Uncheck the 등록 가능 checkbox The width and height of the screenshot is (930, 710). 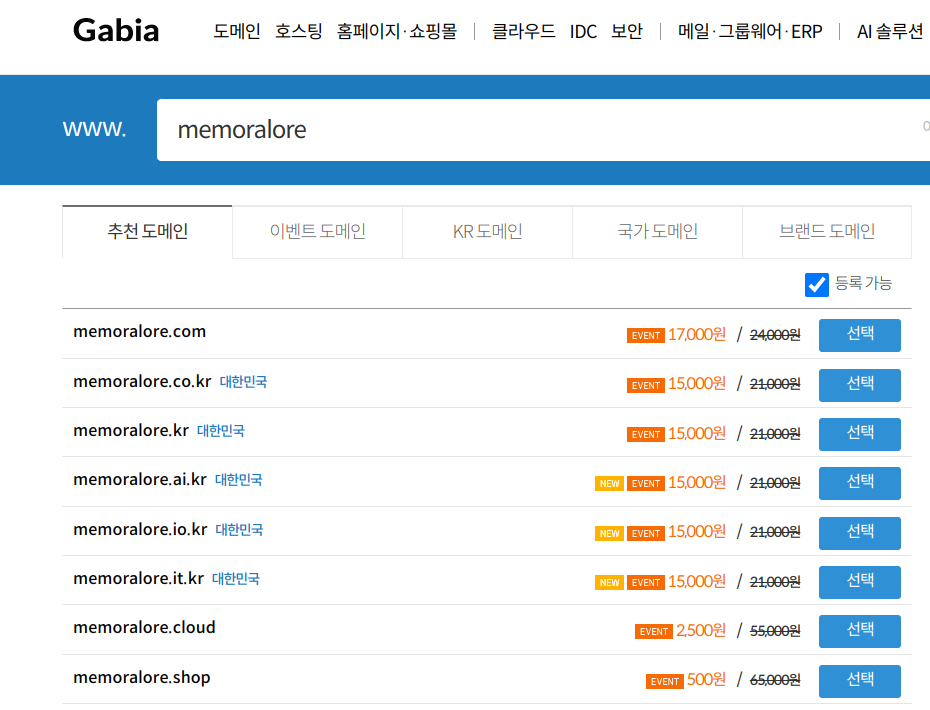pos(817,285)
